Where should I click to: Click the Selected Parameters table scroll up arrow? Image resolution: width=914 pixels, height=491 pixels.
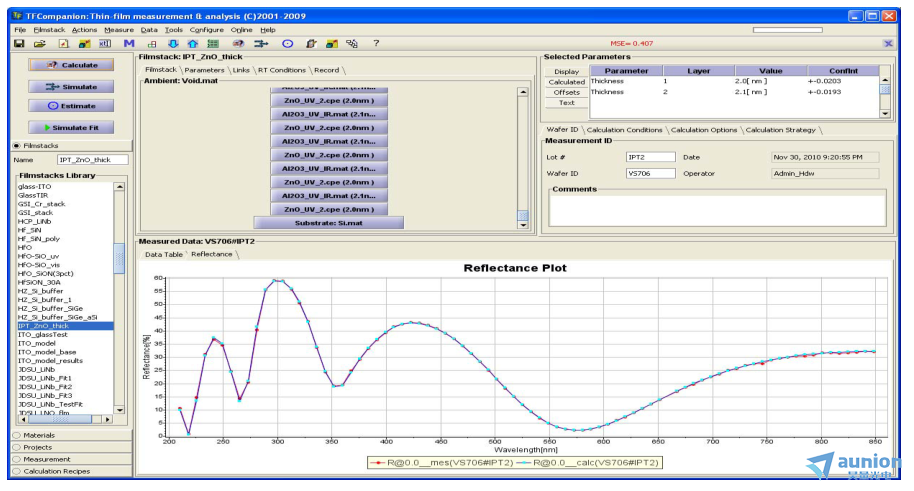[x=885, y=80]
